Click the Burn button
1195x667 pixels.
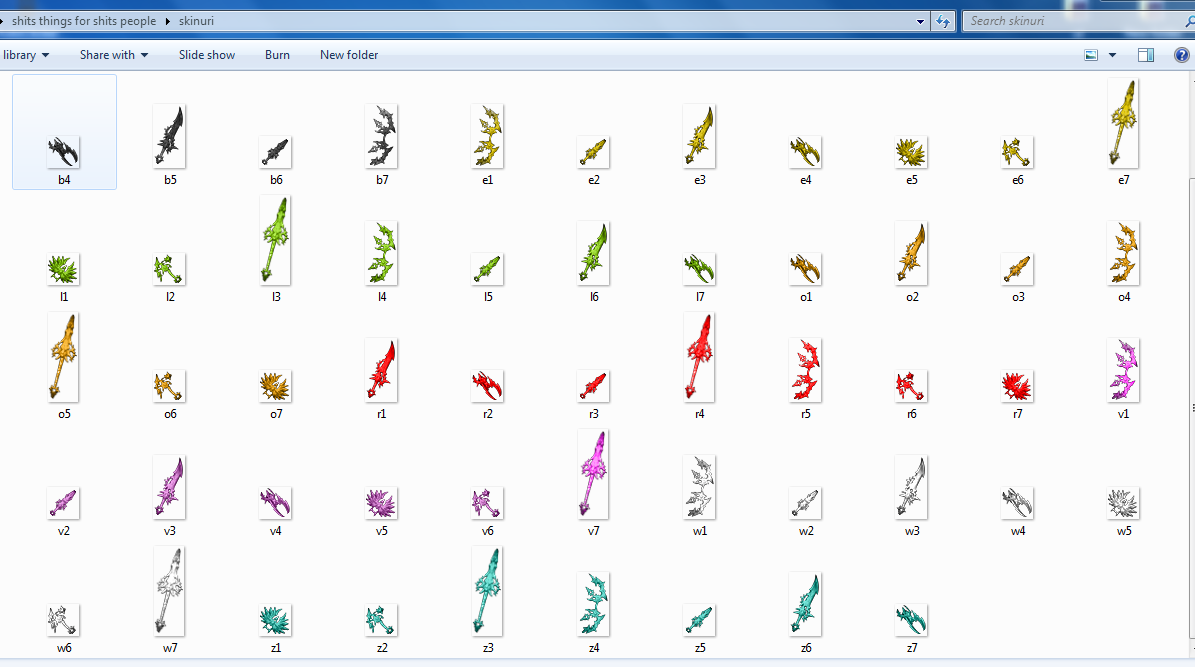(x=277, y=55)
